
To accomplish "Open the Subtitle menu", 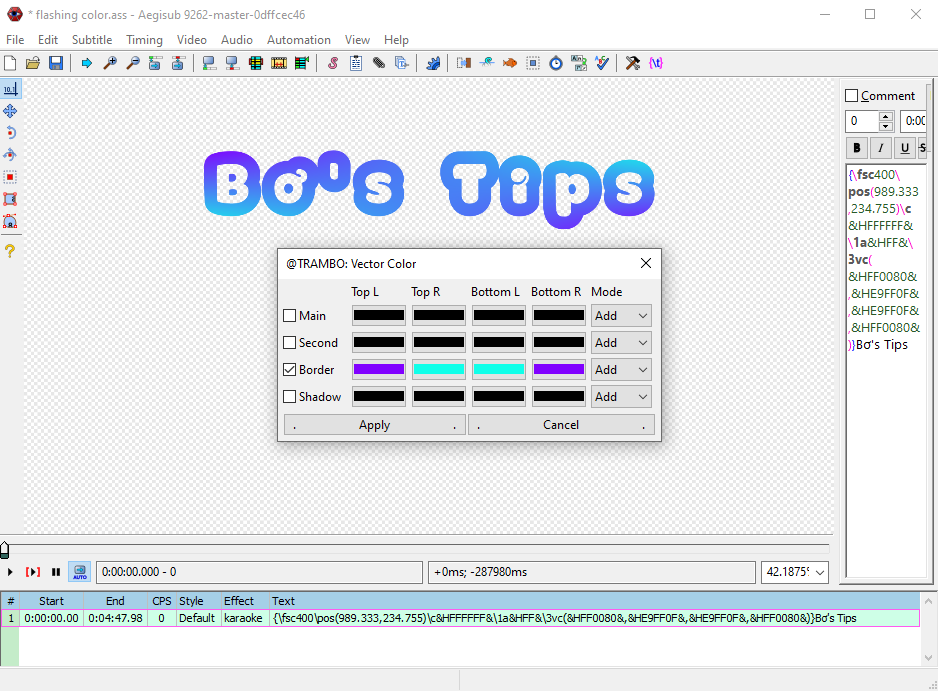I will [x=92, y=40].
